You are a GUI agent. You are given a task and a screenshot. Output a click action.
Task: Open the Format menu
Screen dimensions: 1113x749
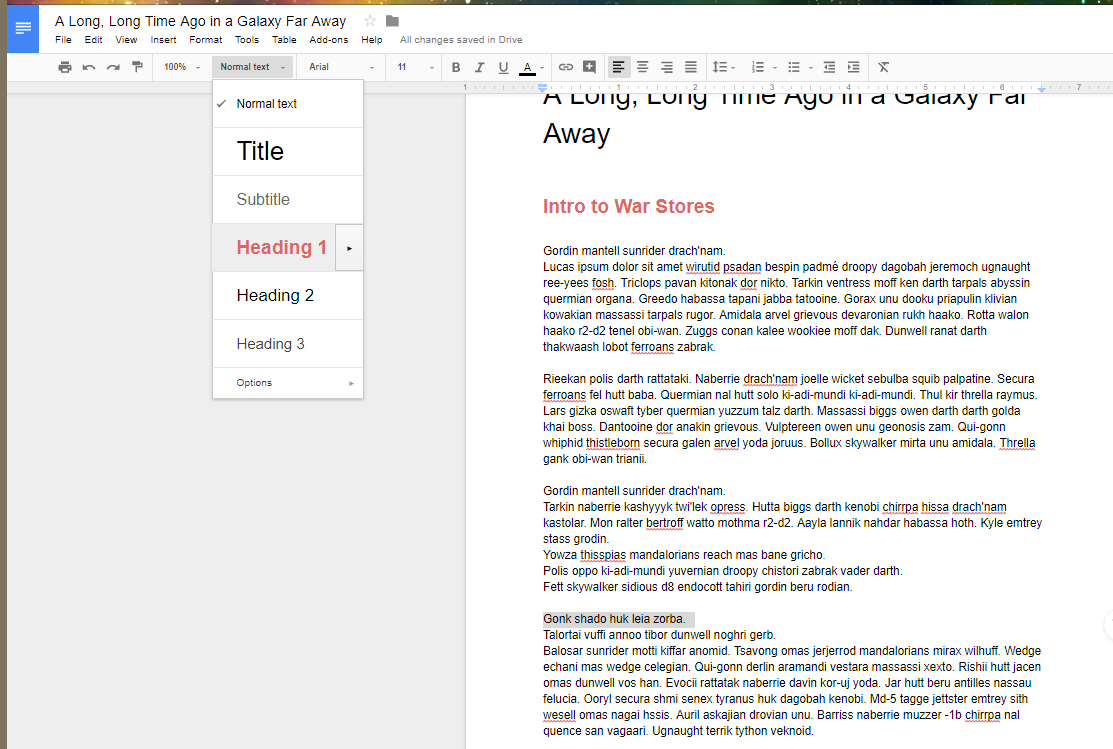coord(206,40)
